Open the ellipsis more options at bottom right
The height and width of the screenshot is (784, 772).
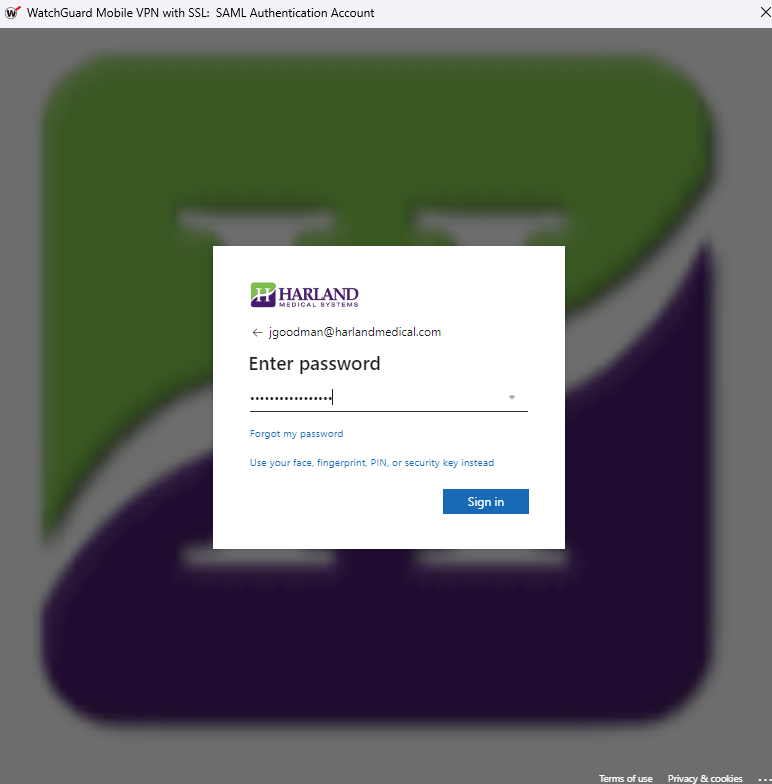[x=764, y=780]
